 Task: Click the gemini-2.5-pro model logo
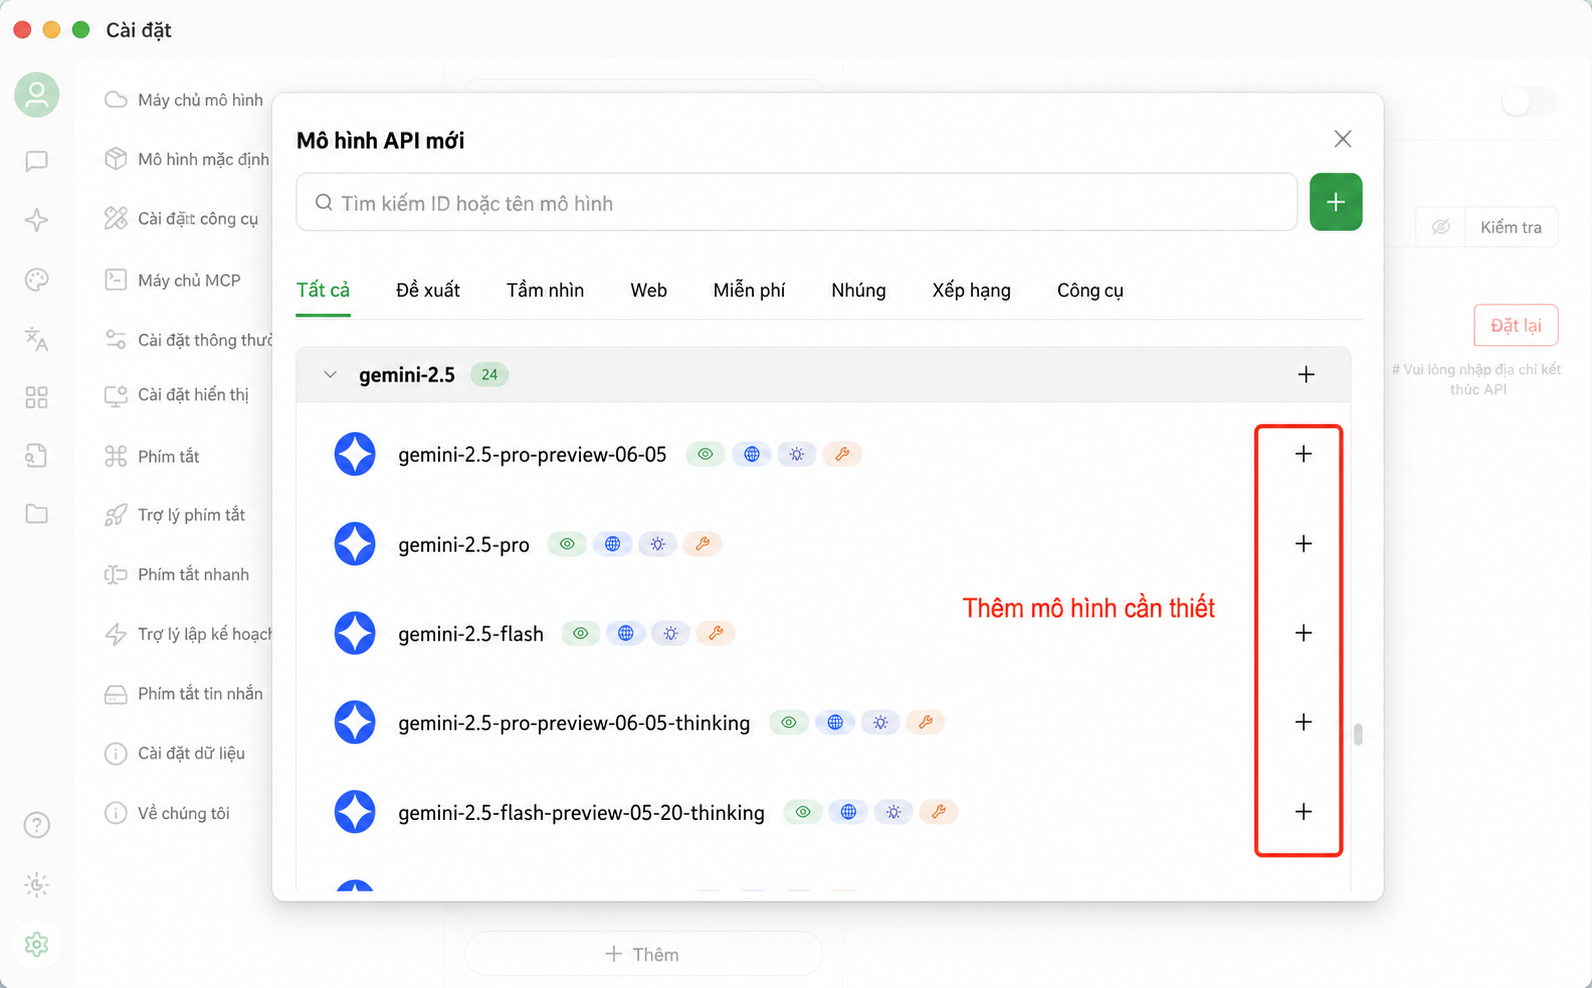[x=355, y=544]
